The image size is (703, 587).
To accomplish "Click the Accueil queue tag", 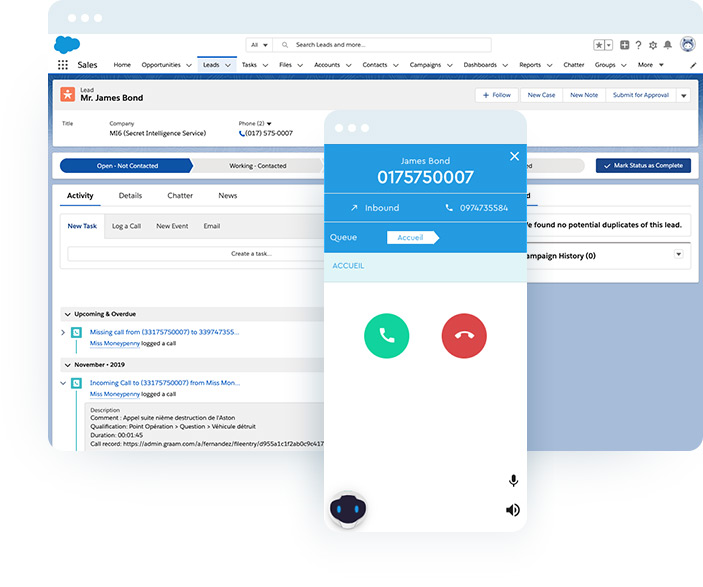I will [412, 238].
